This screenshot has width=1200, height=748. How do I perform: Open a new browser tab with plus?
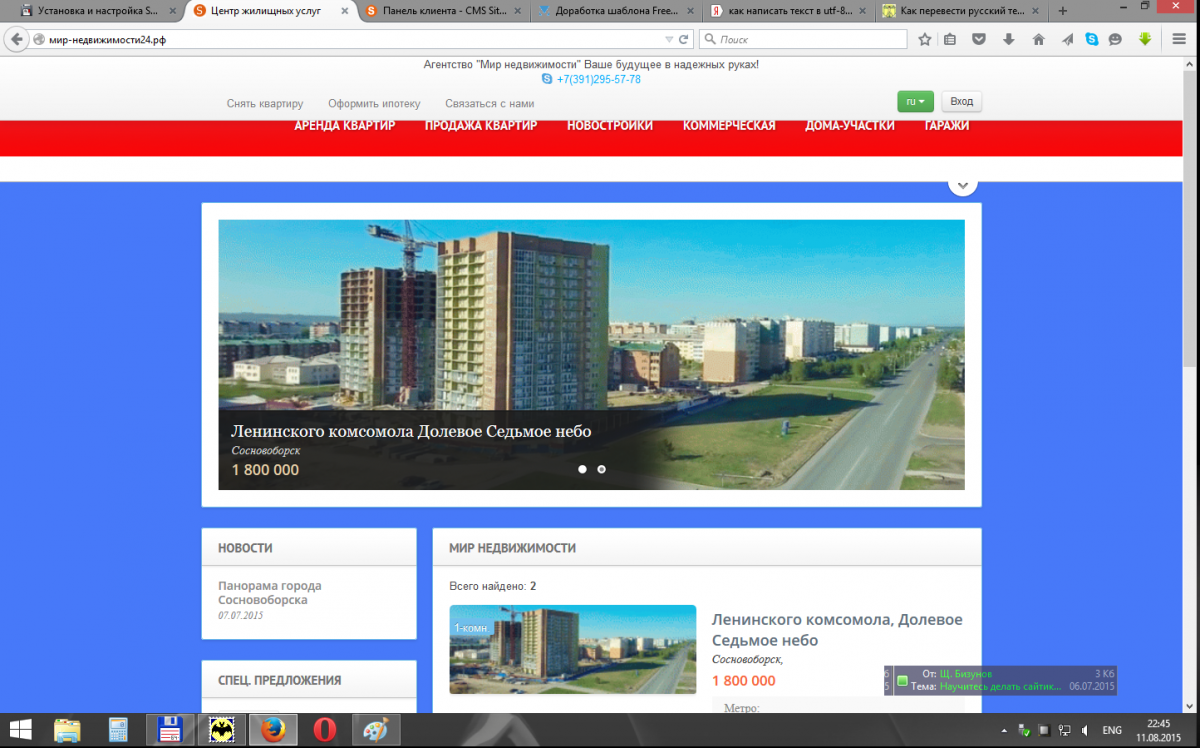coord(1062,11)
